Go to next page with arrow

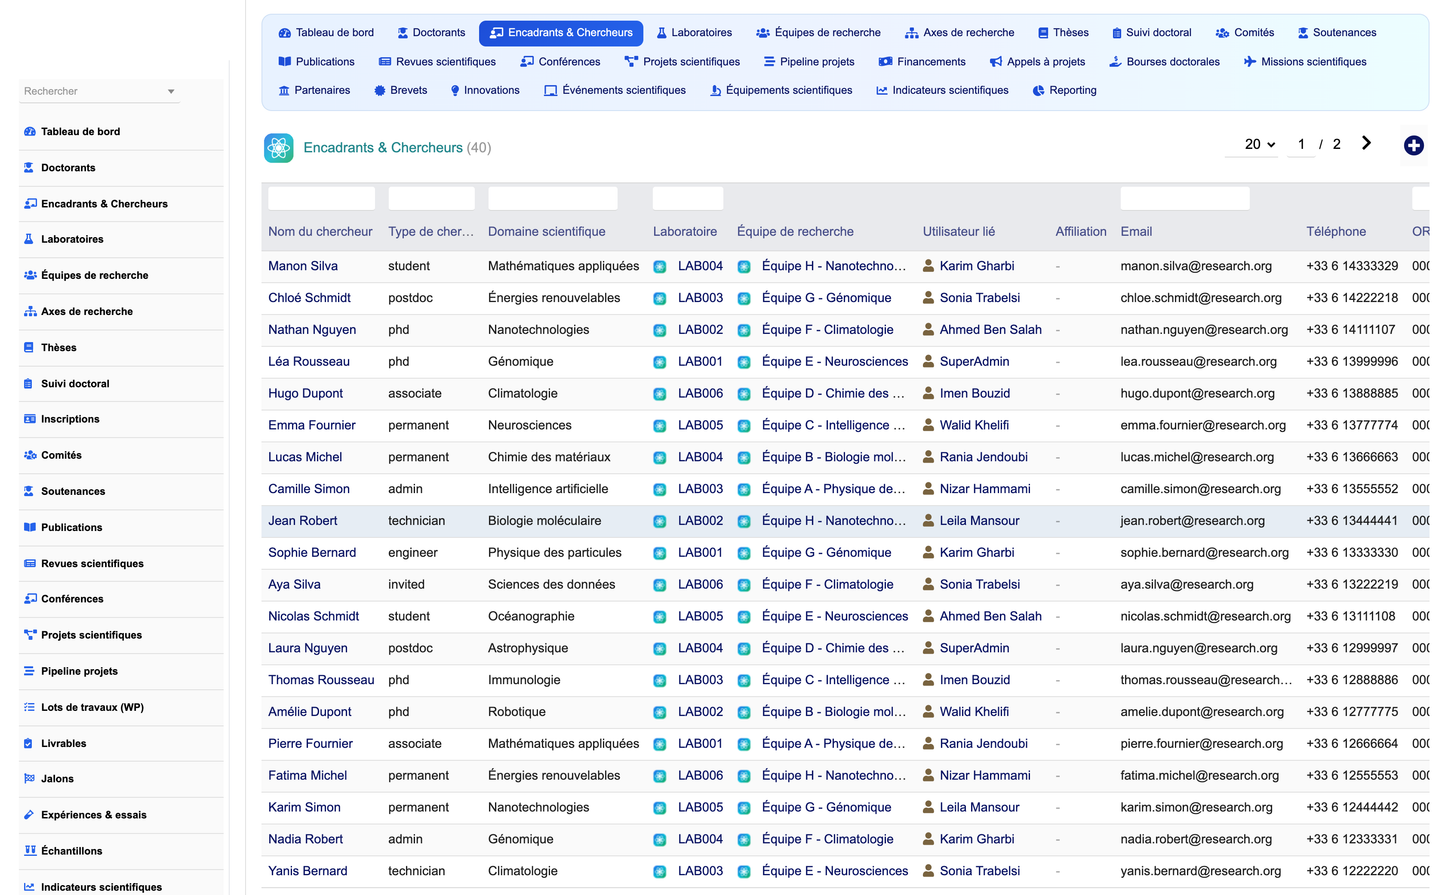(x=1366, y=144)
